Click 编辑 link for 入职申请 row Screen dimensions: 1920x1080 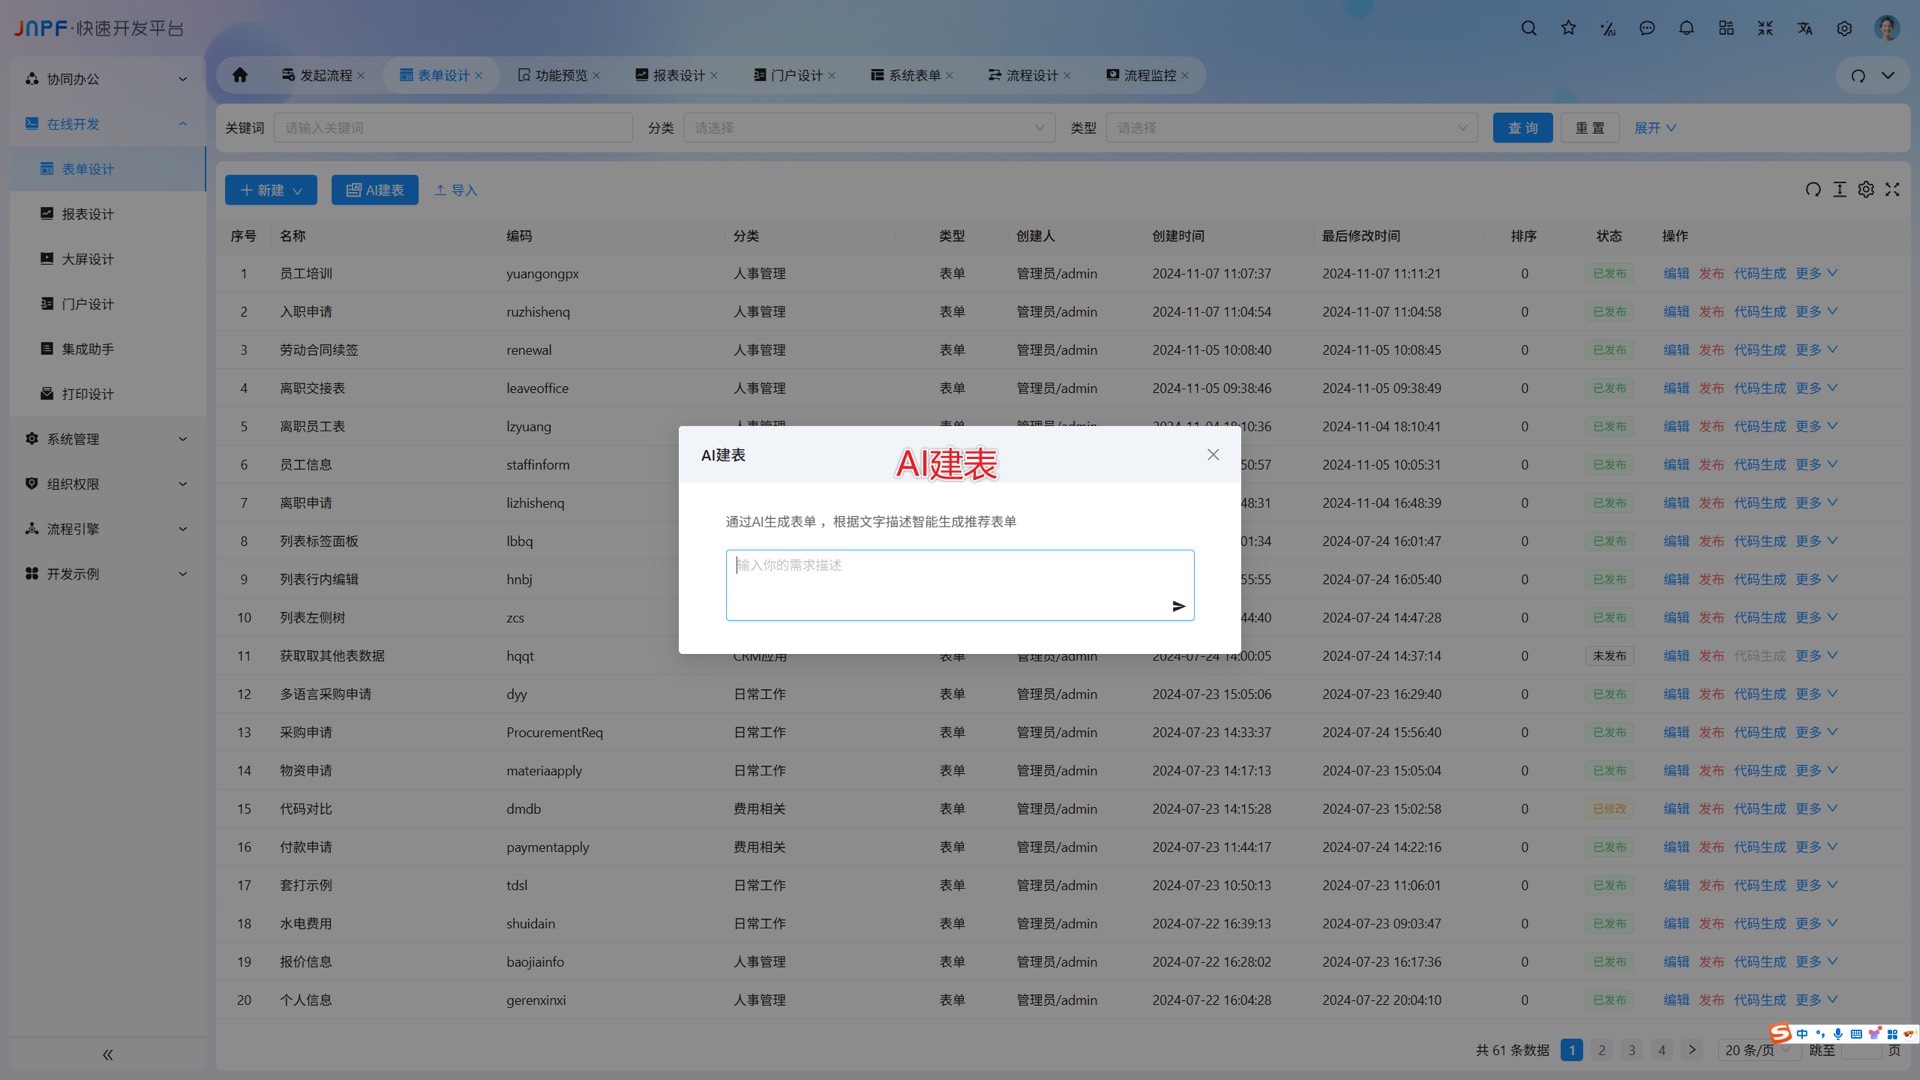(x=1676, y=312)
